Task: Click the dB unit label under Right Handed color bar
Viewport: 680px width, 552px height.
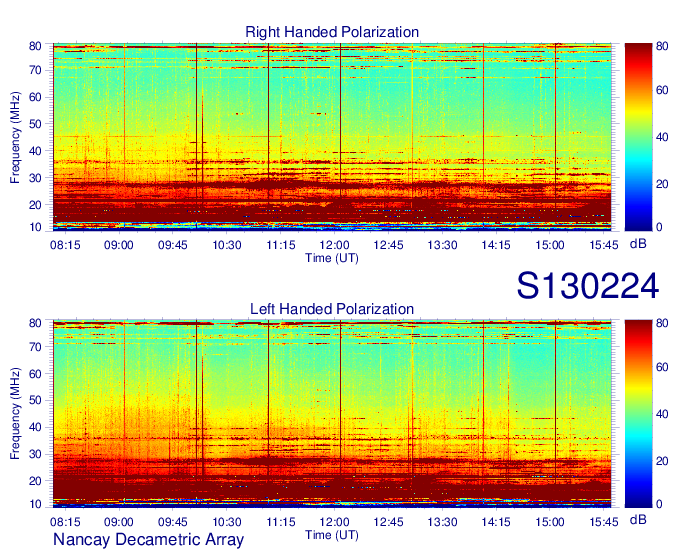Action: coord(638,244)
